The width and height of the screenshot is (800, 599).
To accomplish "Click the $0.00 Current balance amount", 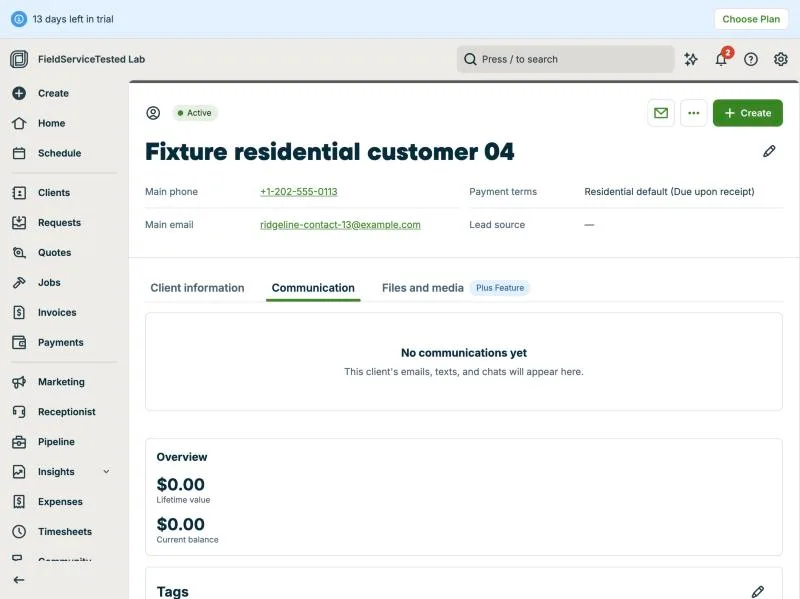I will coord(181,524).
